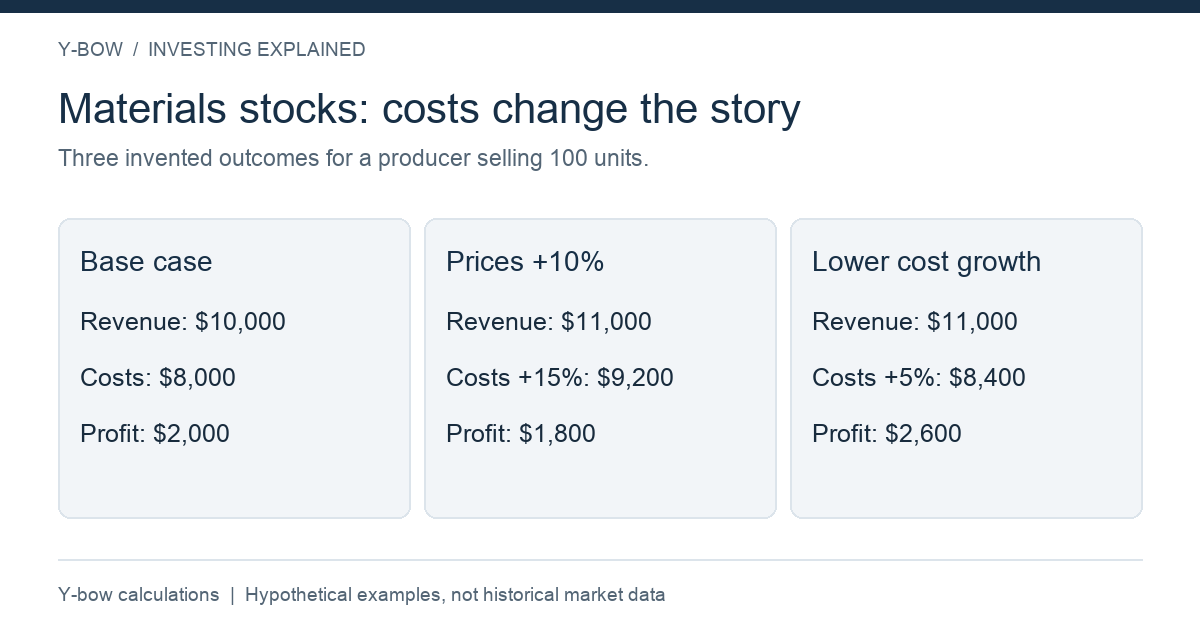Click 'Profit: $2,600' line
The height and width of the screenshot is (630, 1200).
(887, 434)
